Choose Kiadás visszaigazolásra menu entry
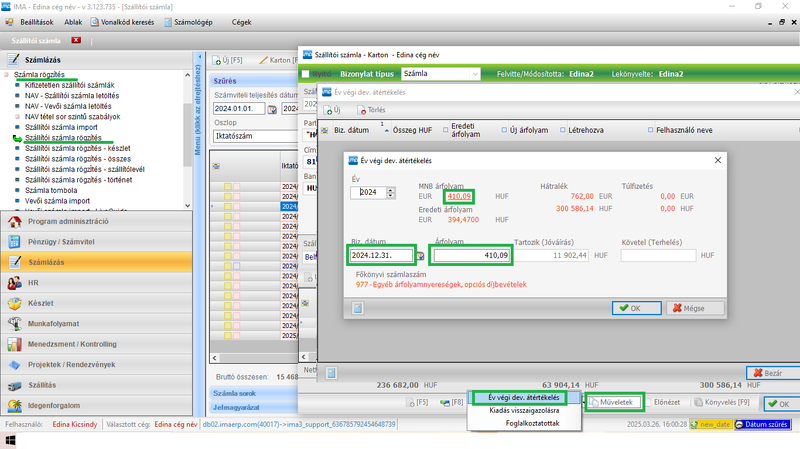The image size is (800, 449). pyautogui.click(x=524, y=410)
